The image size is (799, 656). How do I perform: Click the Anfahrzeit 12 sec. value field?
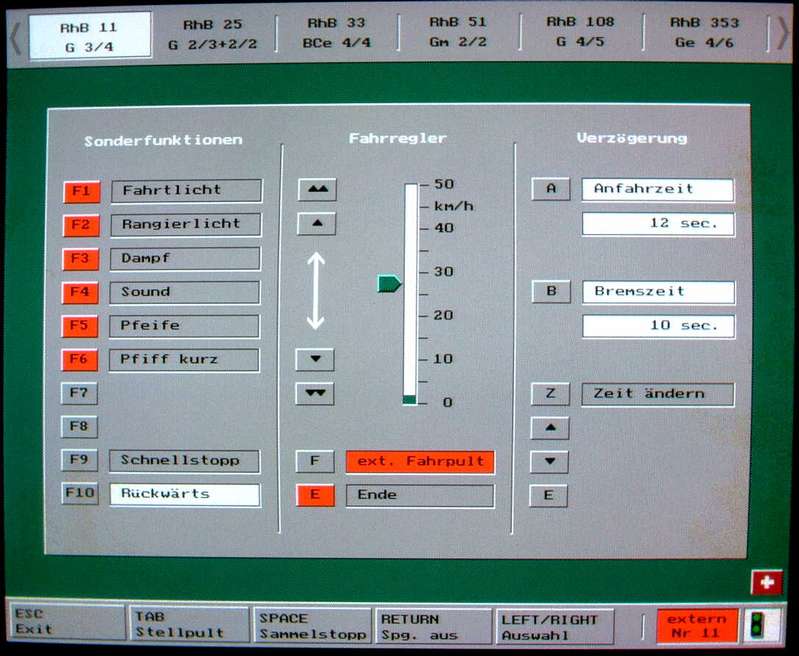pyautogui.click(x=658, y=224)
